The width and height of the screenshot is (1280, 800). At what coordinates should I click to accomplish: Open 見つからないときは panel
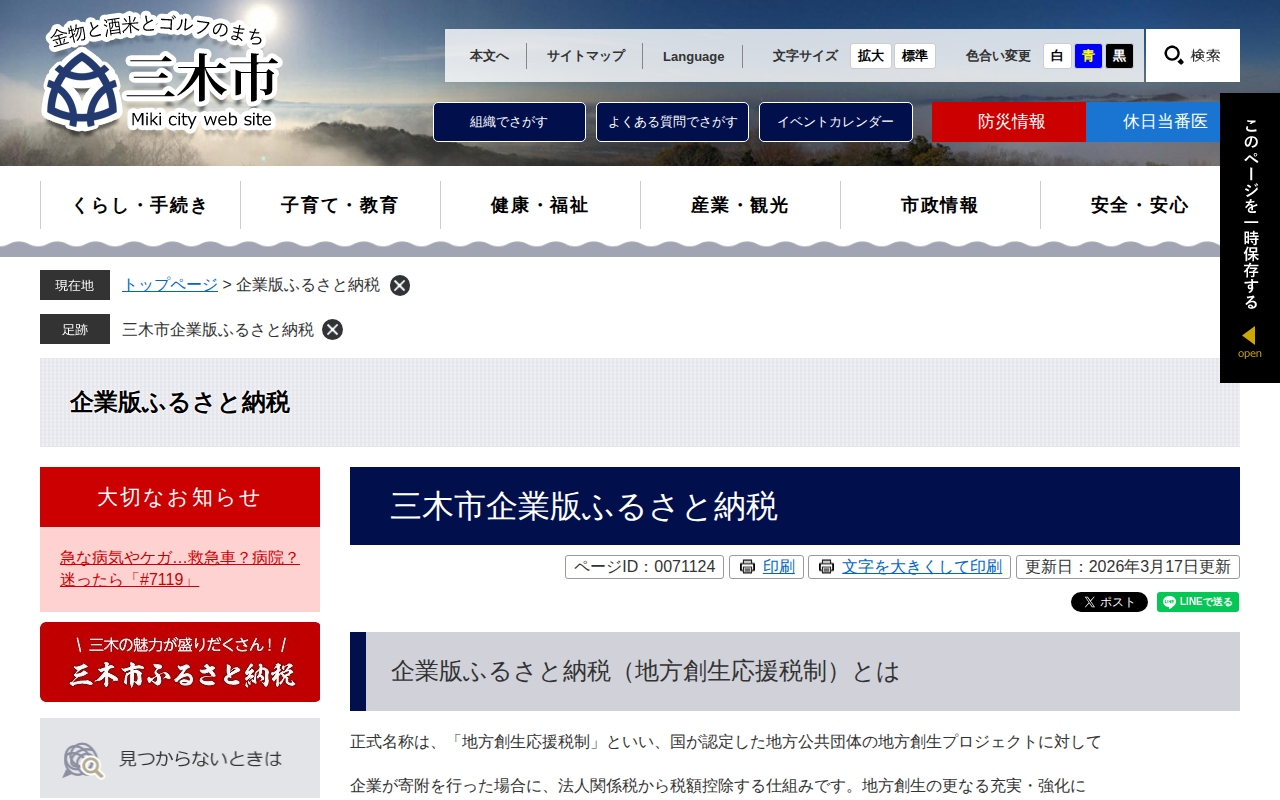180,759
